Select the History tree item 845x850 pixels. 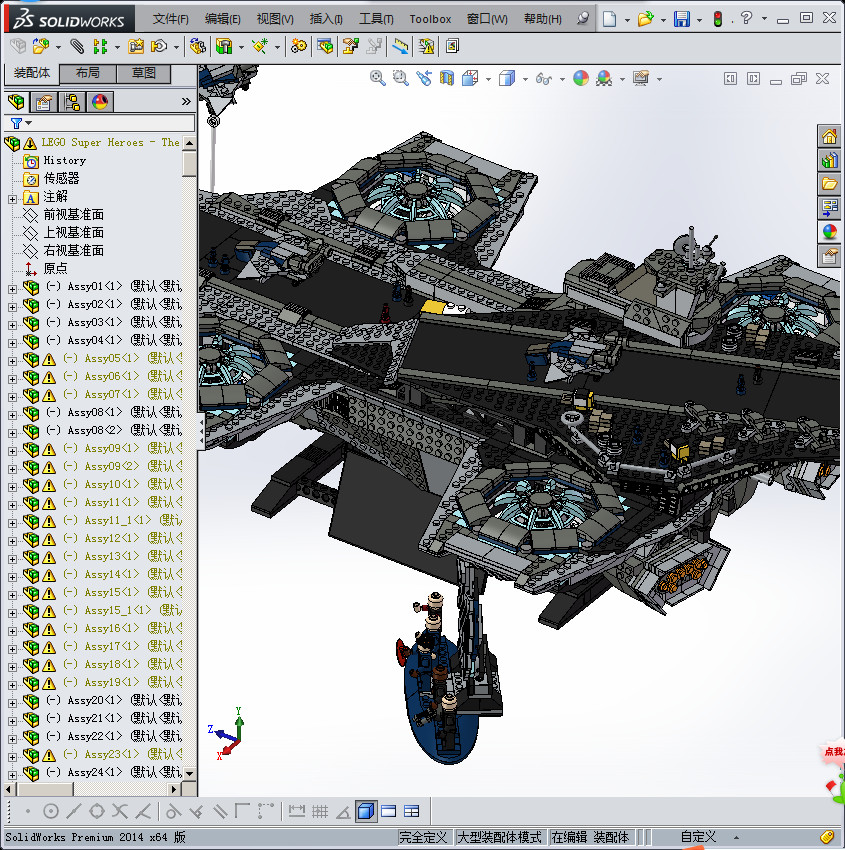point(64,160)
